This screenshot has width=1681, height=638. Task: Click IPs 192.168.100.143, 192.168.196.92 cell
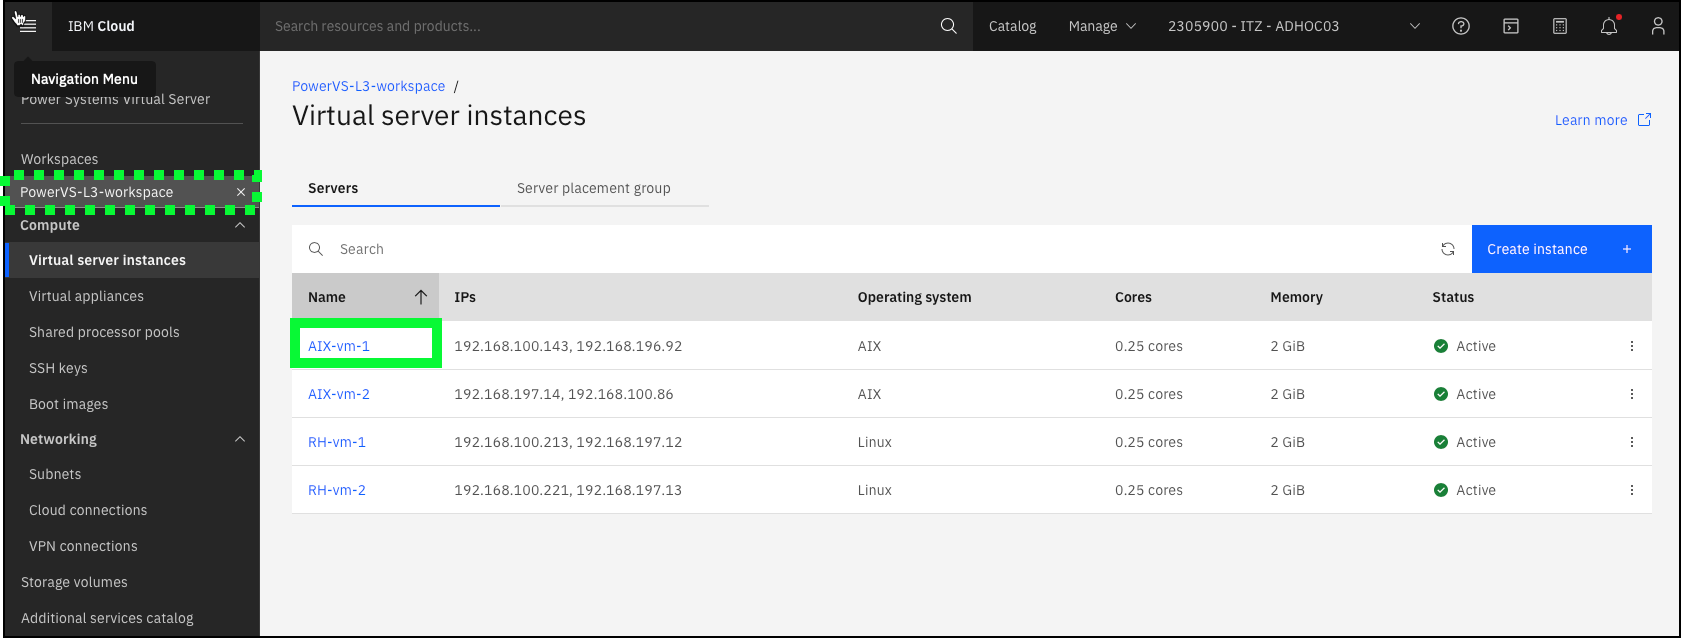(x=568, y=346)
